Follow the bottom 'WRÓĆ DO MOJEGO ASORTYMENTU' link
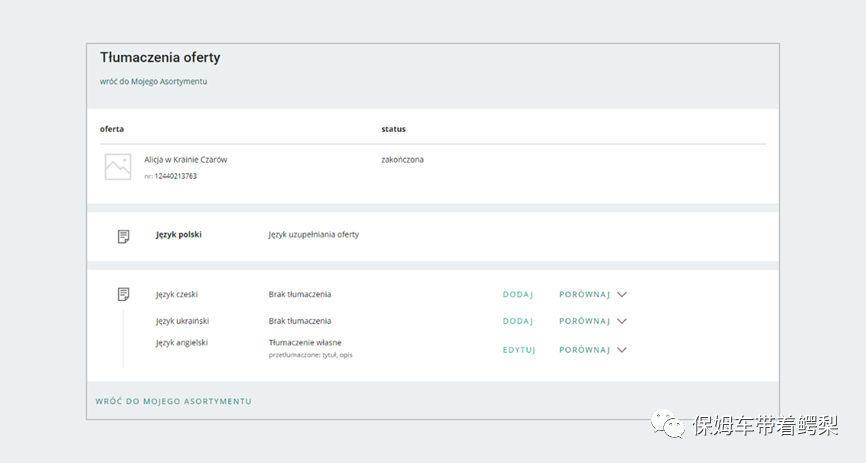 [x=173, y=401]
